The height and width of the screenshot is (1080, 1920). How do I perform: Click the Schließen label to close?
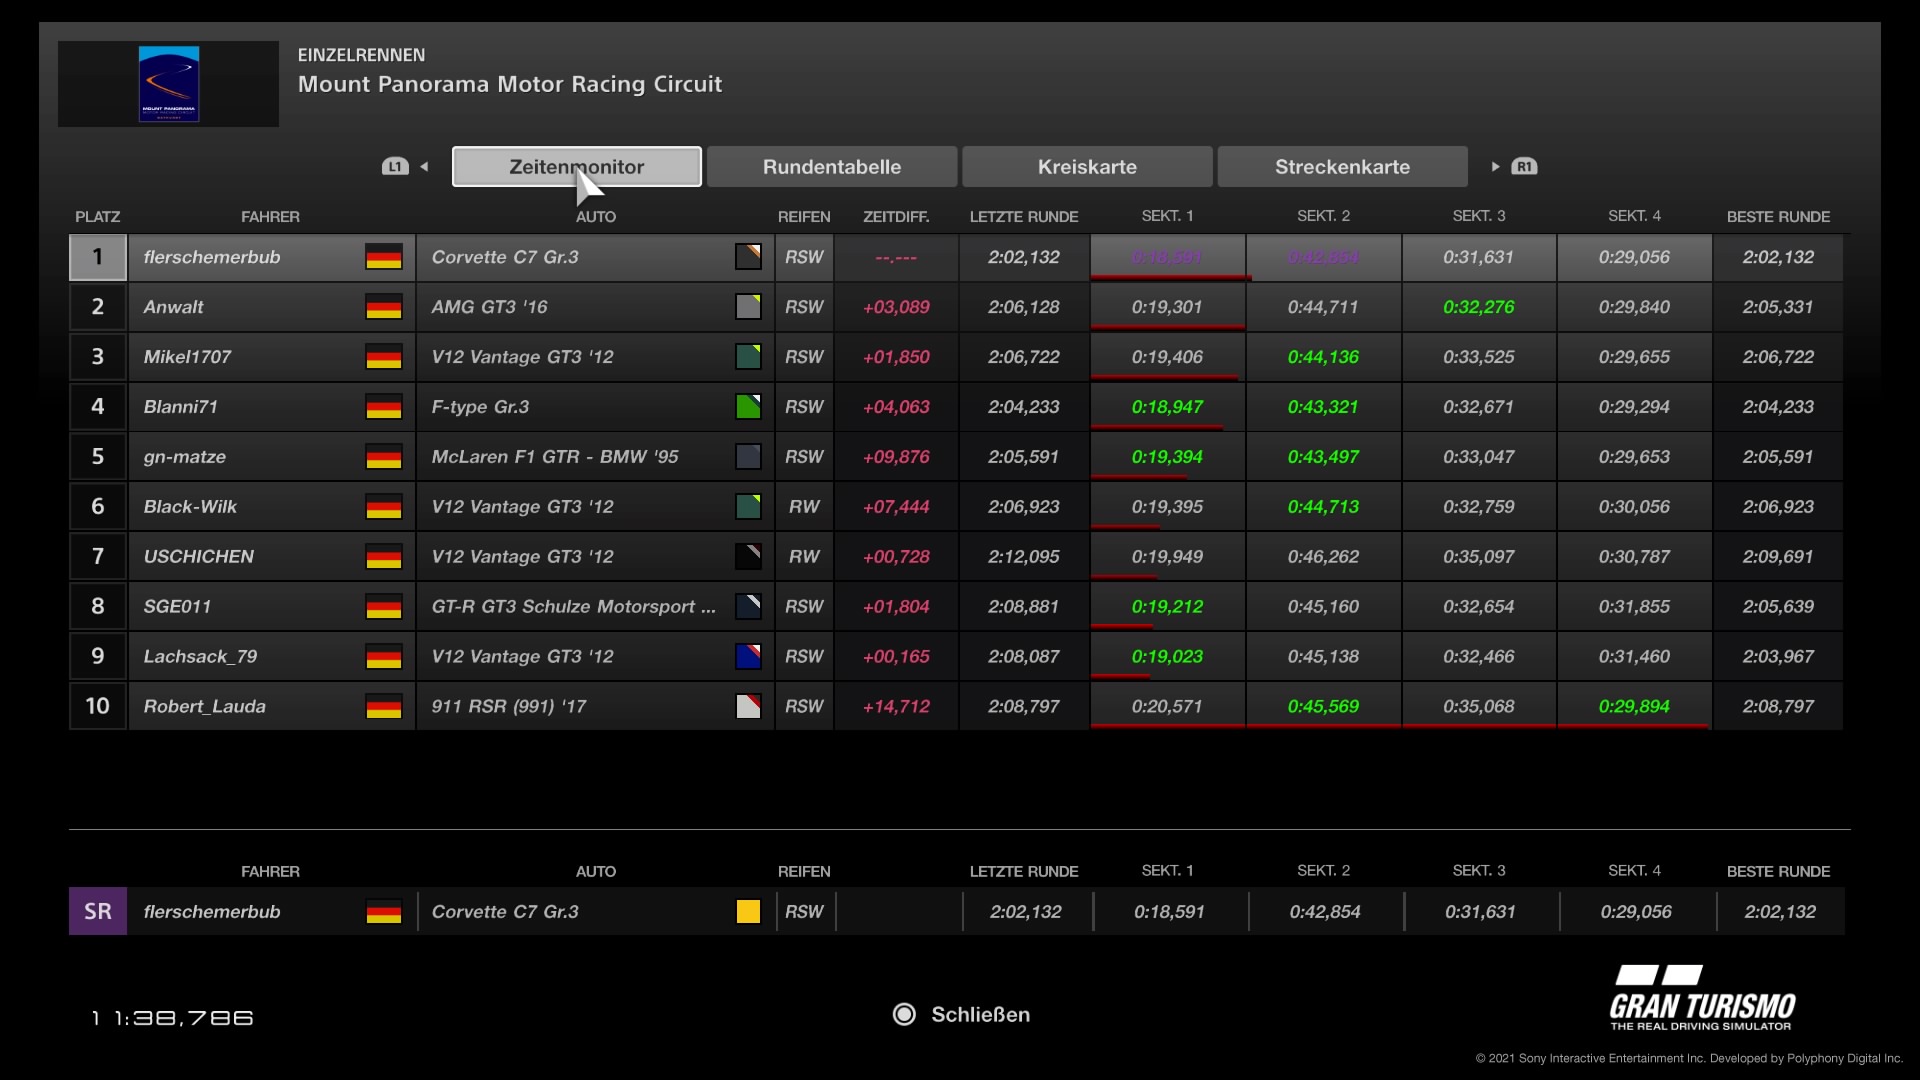click(980, 1015)
